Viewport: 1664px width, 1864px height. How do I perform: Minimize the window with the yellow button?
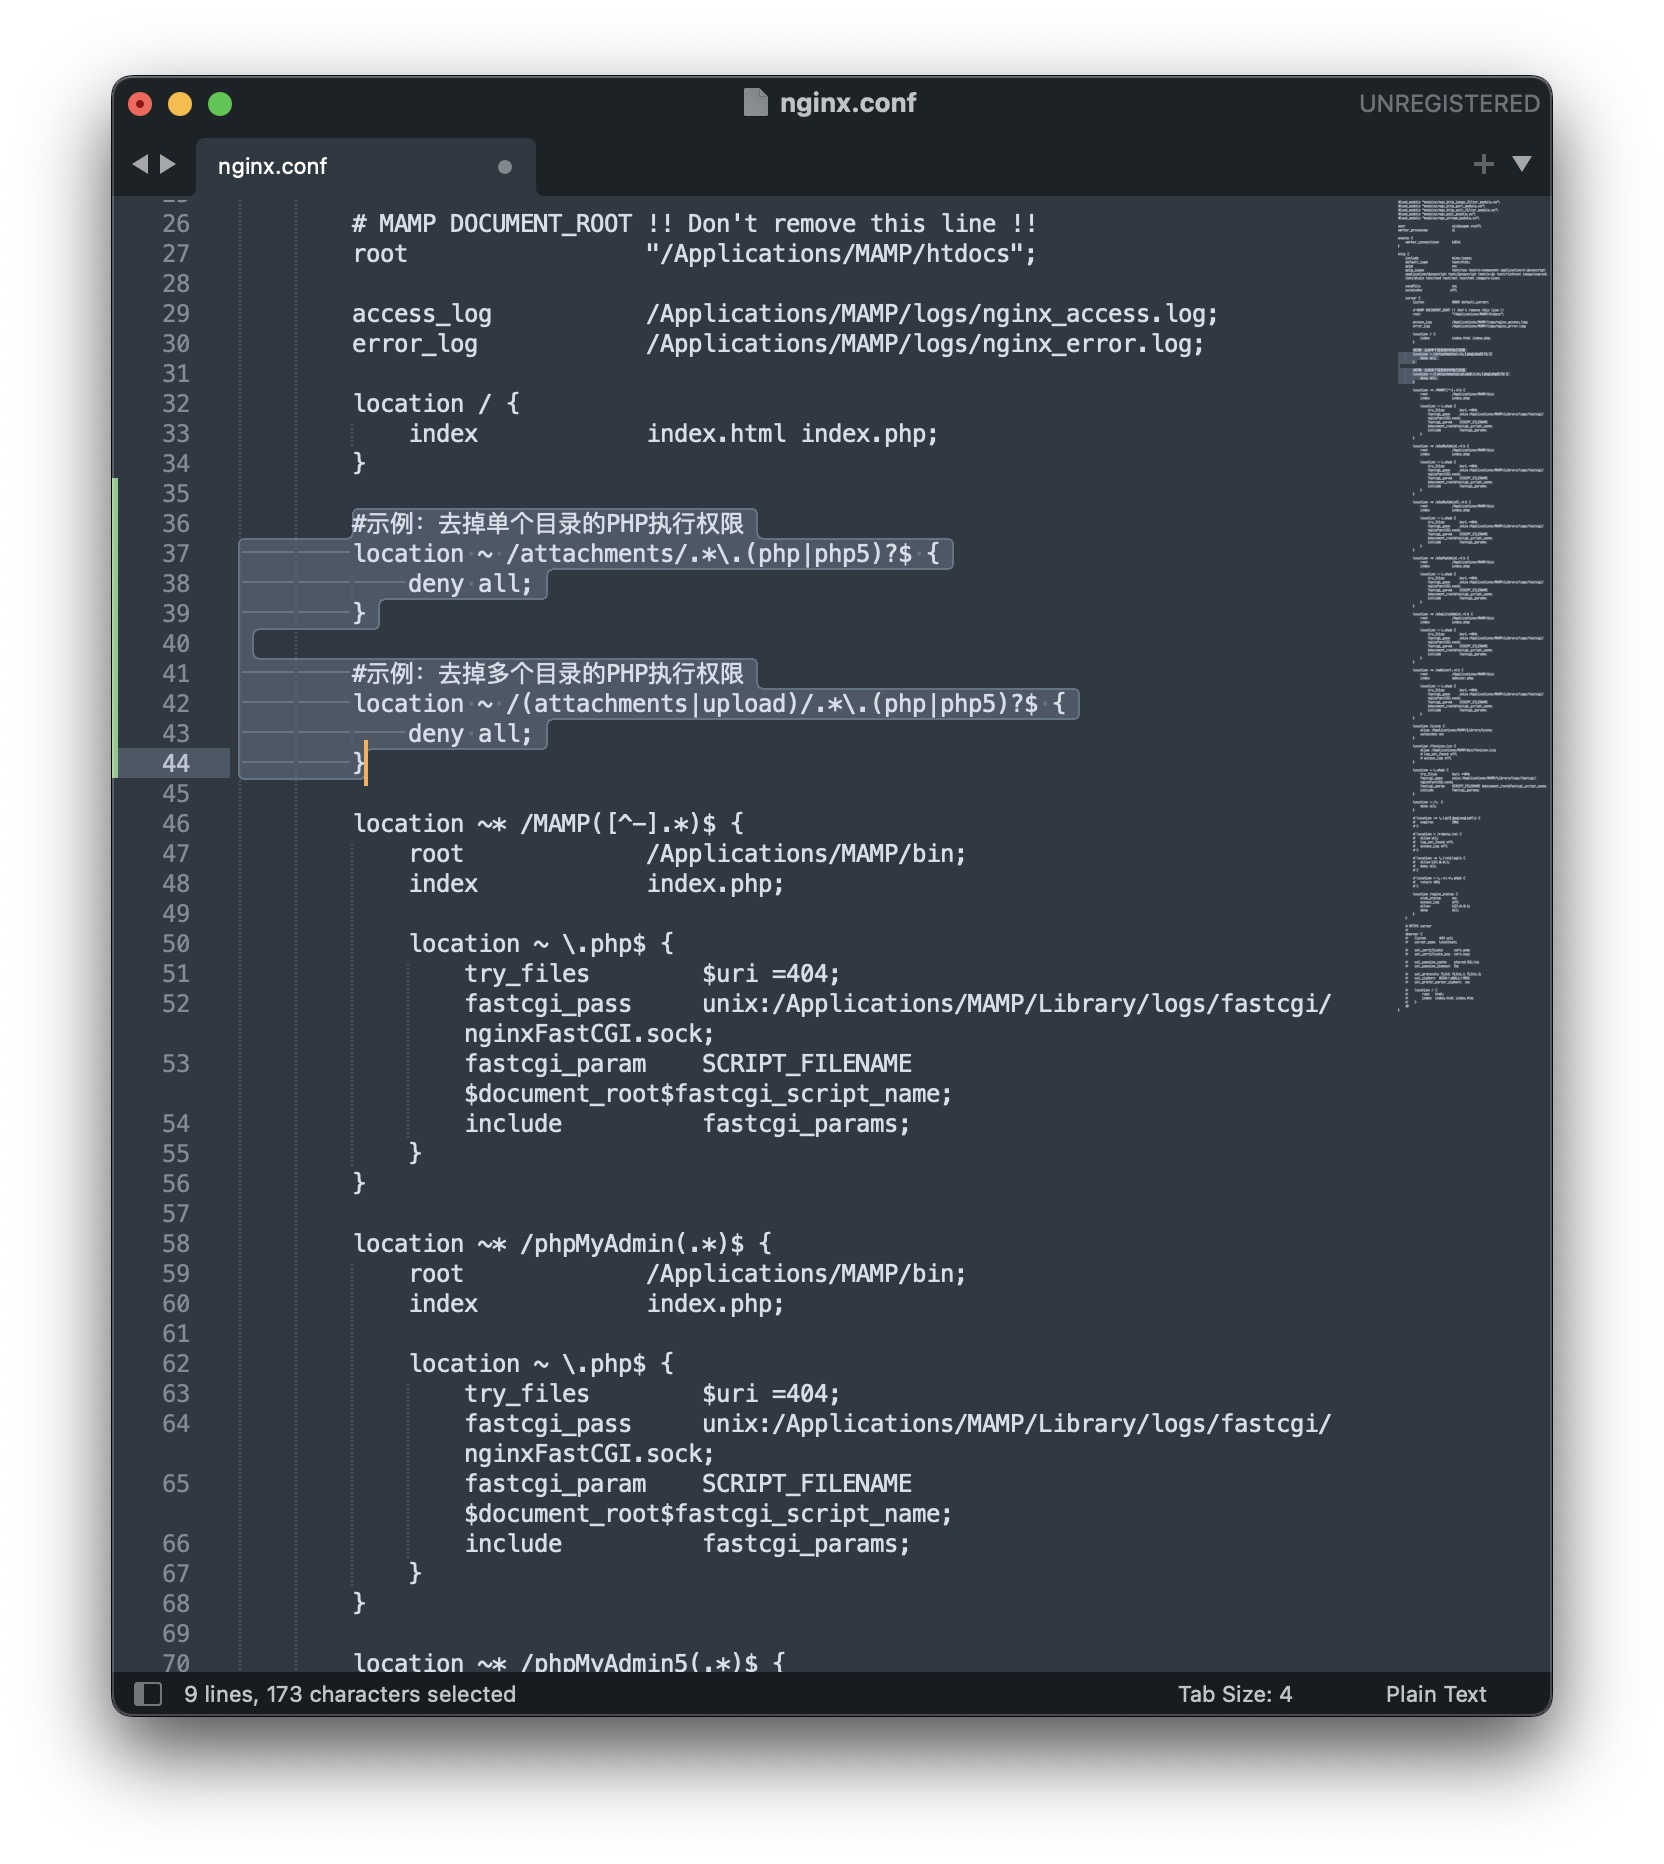coord(180,104)
